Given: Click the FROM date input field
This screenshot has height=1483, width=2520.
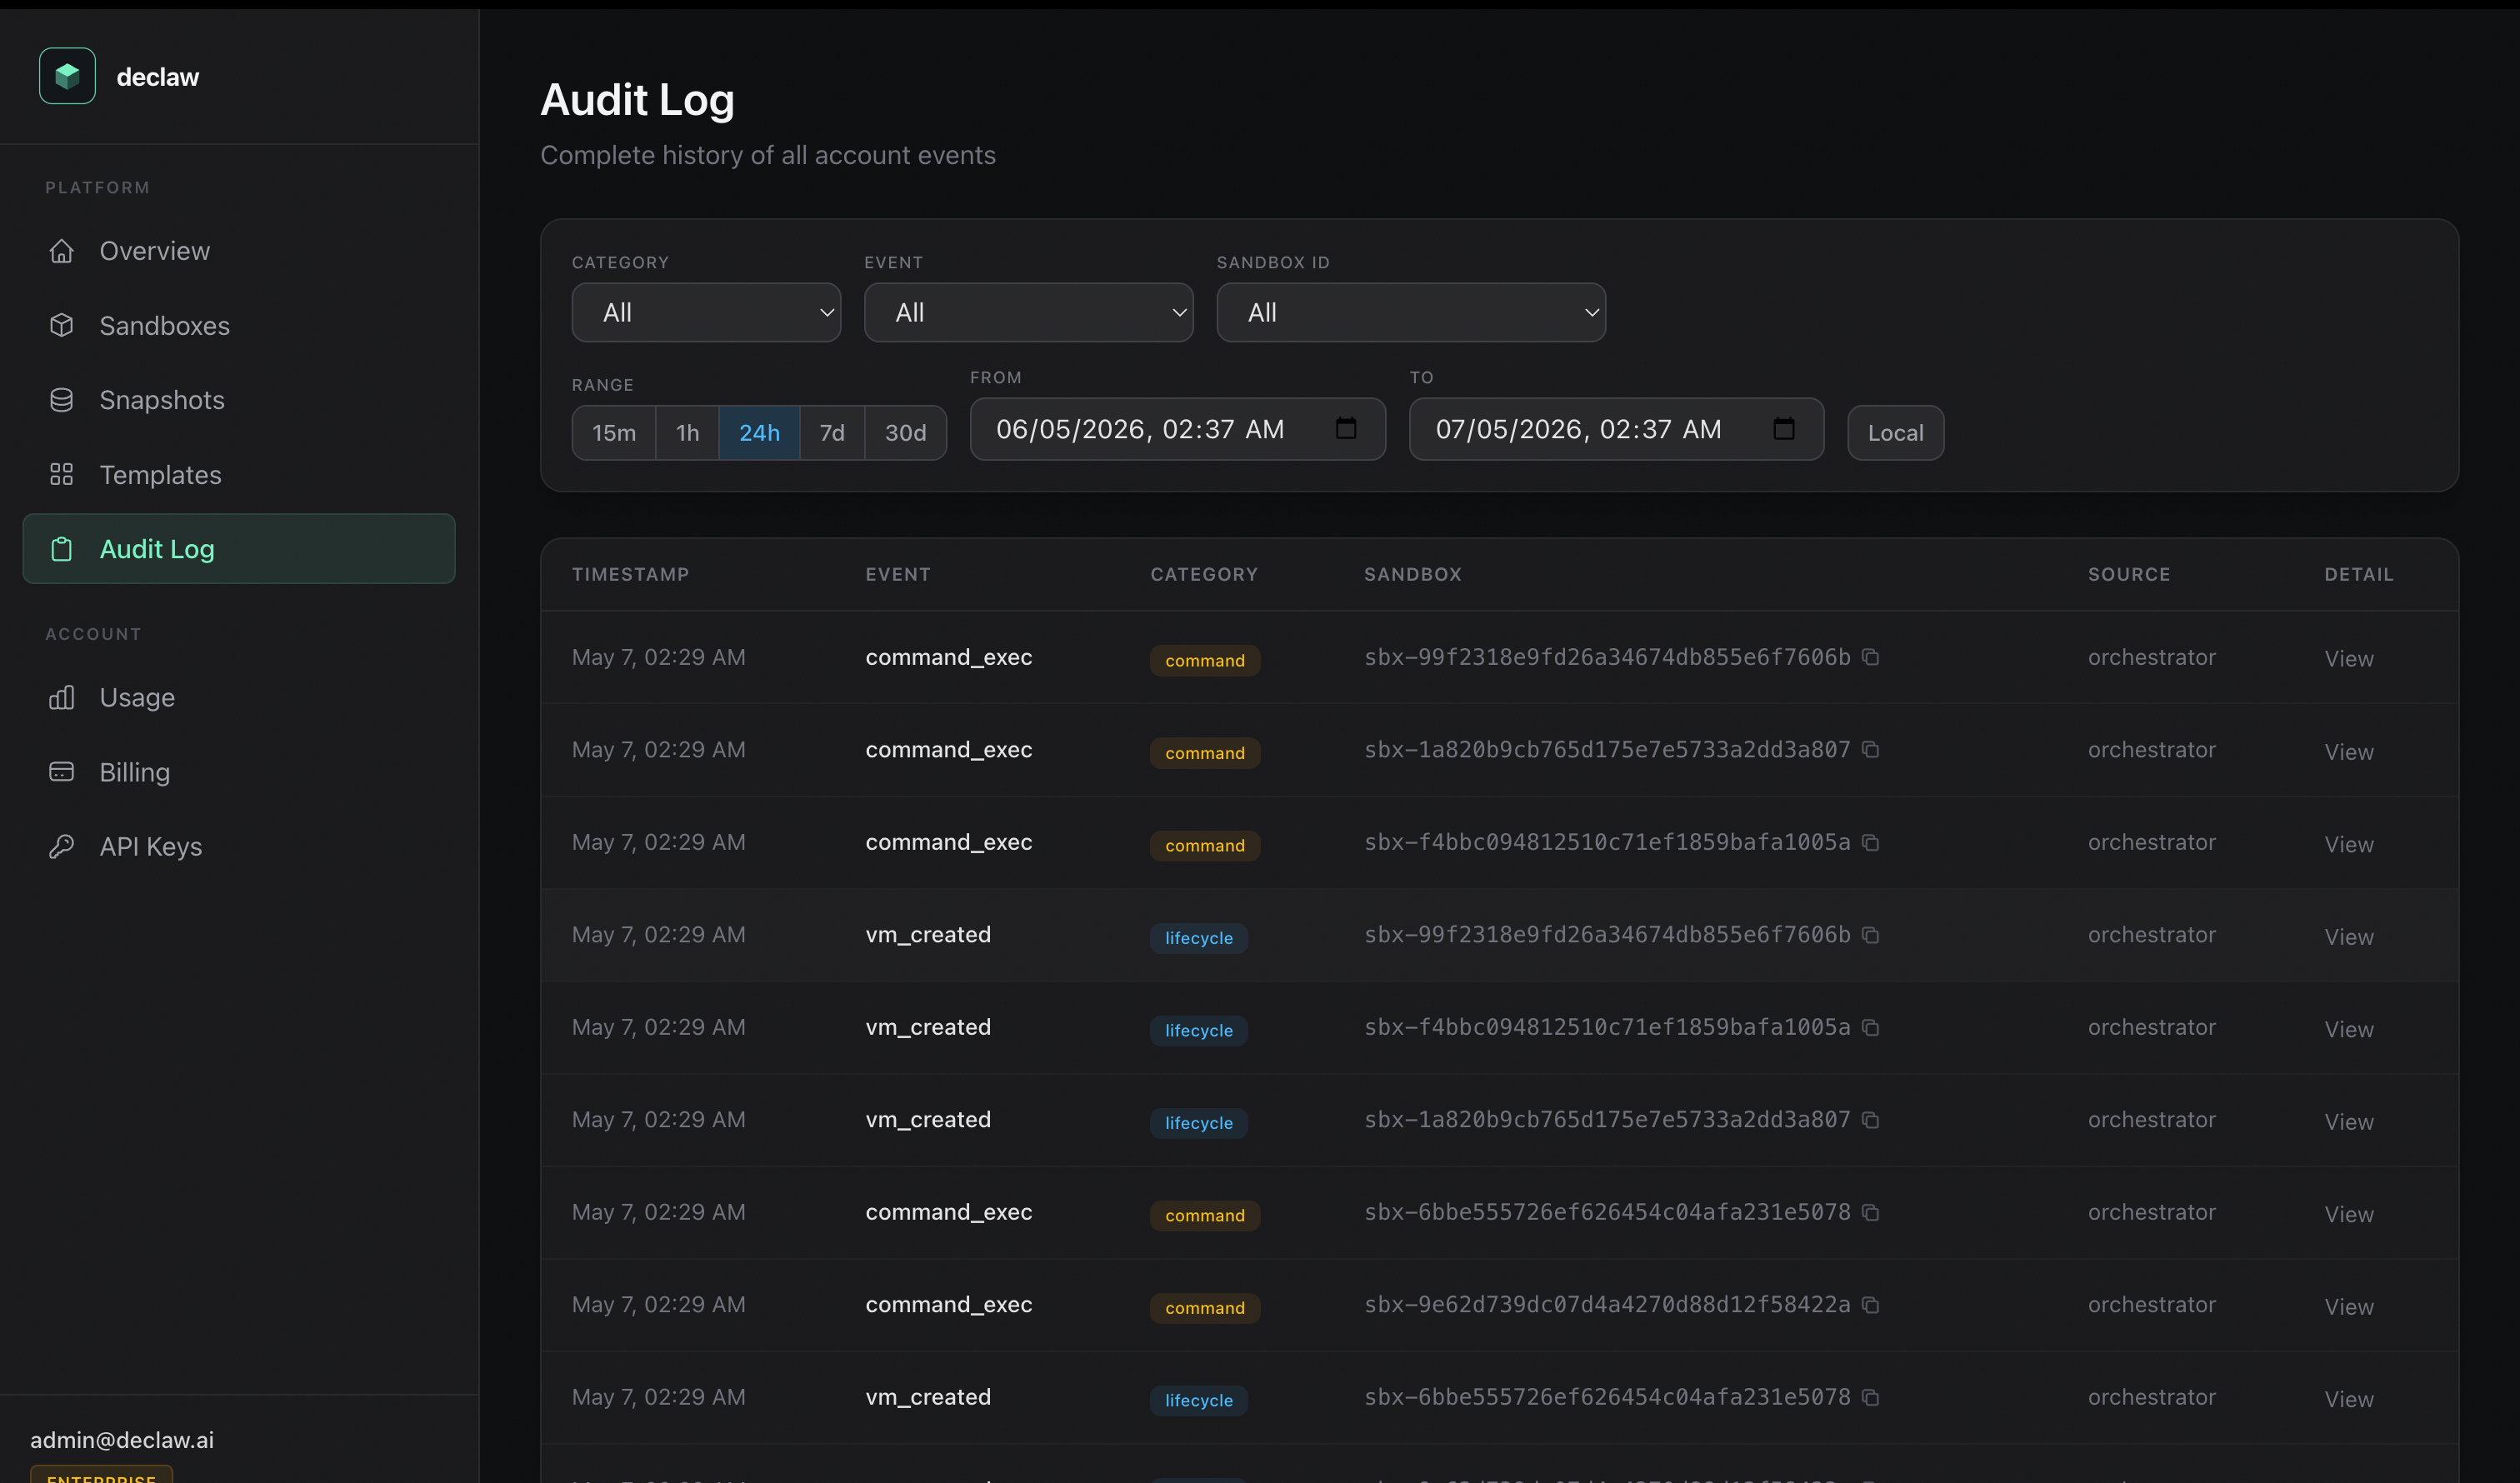Looking at the screenshot, I should 1177,429.
